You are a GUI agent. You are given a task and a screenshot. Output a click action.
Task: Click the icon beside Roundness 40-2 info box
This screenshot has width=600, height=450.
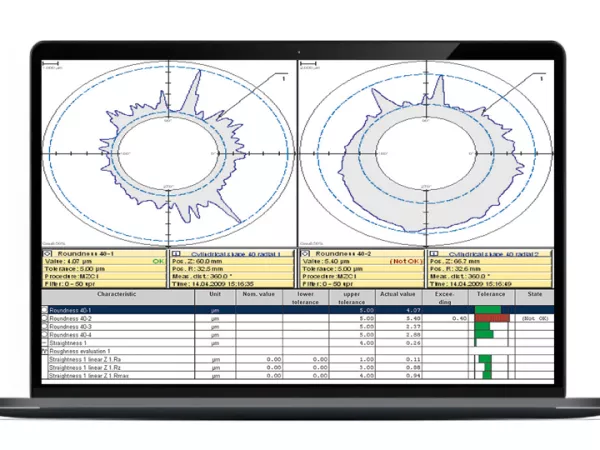coord(305,254)
